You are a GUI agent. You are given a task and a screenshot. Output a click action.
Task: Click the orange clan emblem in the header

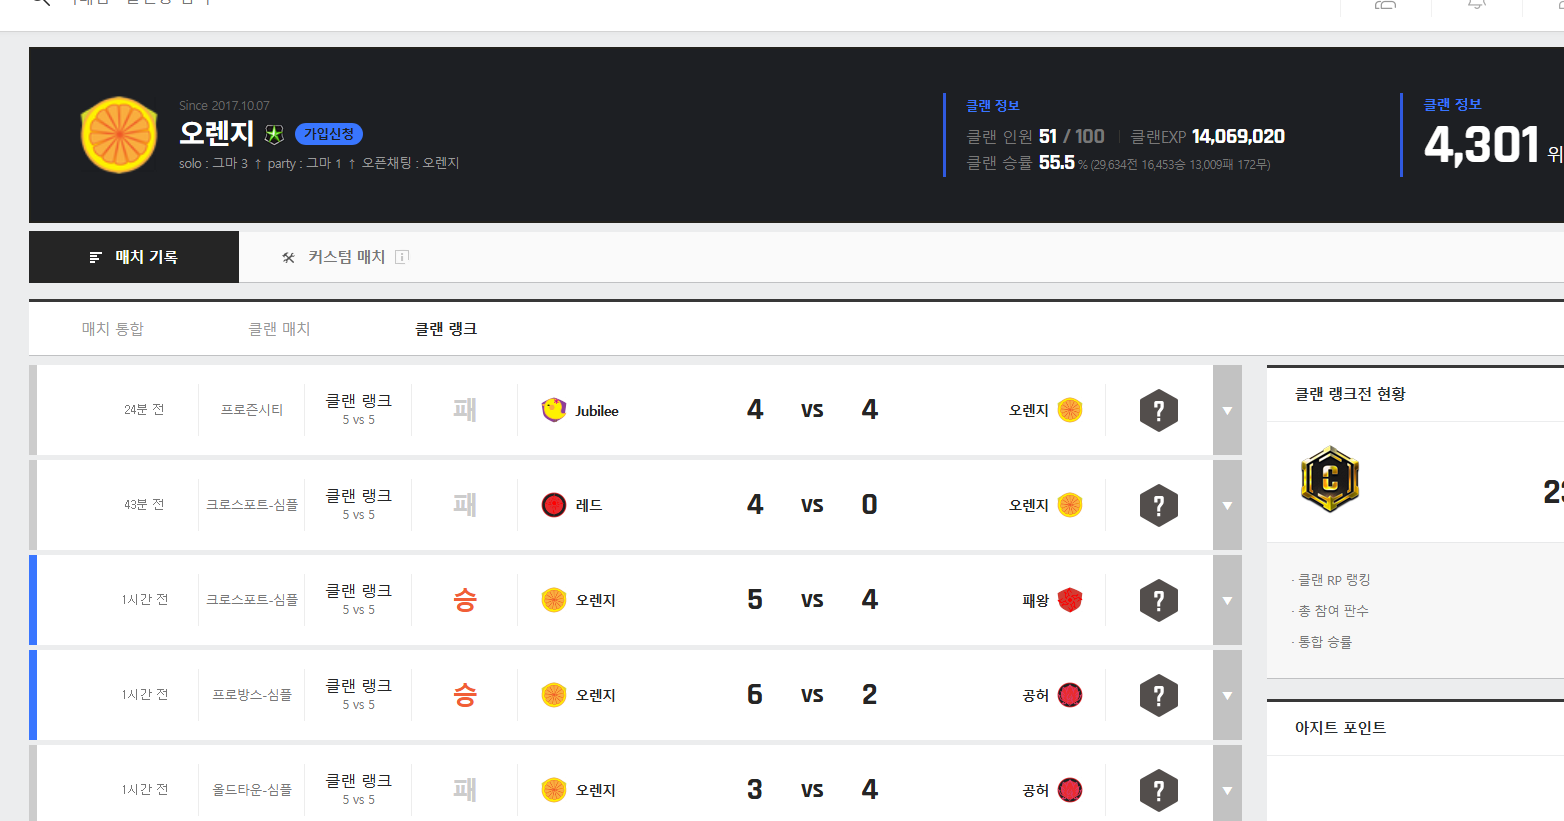pos(119,135)
